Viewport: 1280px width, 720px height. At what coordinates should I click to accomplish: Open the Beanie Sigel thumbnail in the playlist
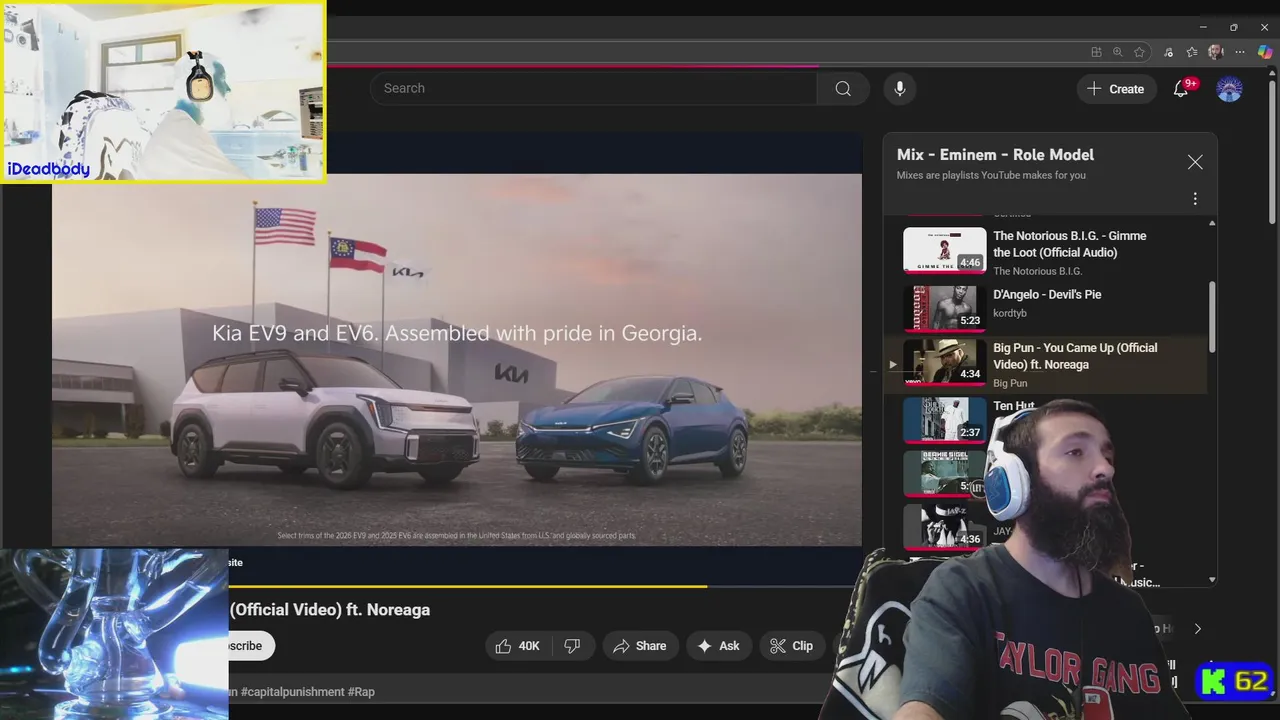click(x=944, y=473)
